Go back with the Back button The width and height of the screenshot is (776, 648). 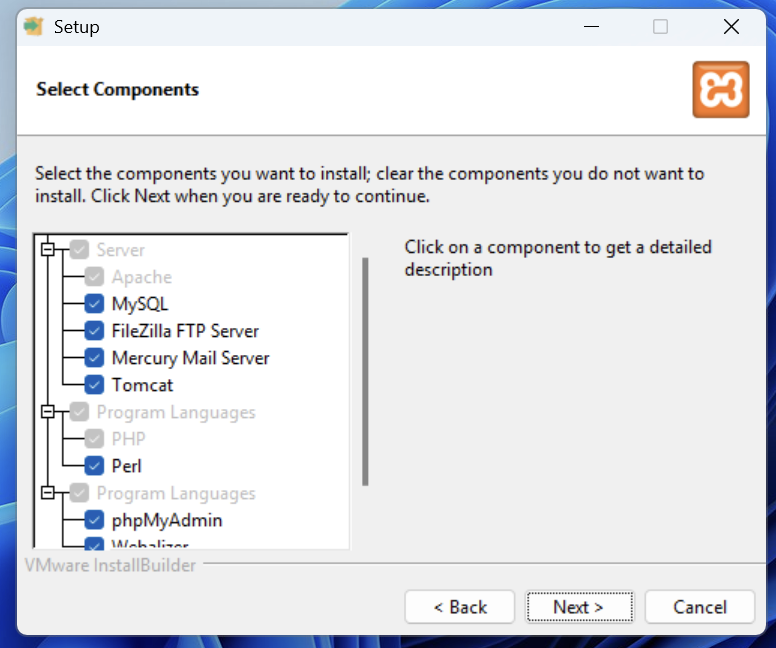pos(460,607)
